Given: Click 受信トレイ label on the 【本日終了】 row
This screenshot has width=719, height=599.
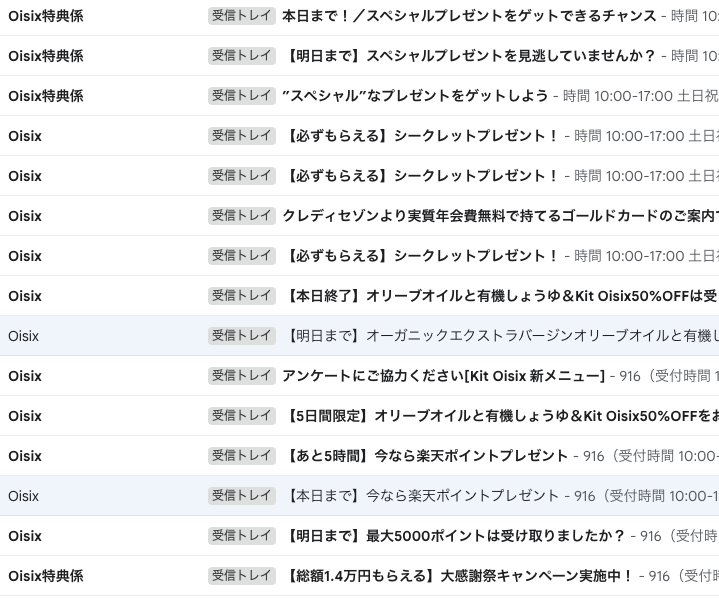Looking at the screenshot, I should coord(242,296).
